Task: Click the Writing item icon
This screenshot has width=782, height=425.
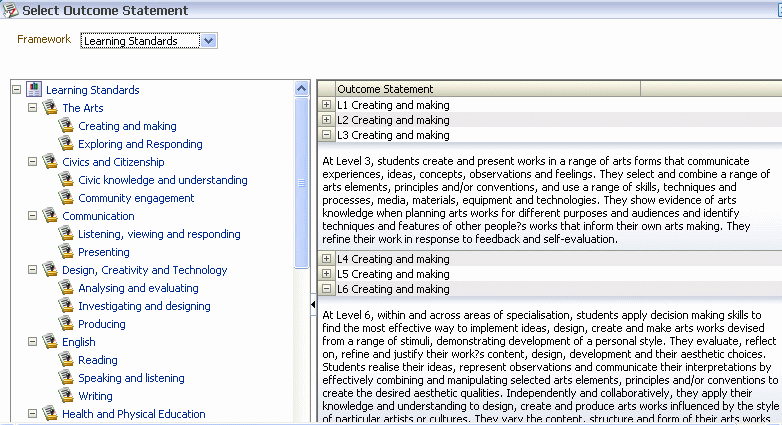Action: pos(66,395)
